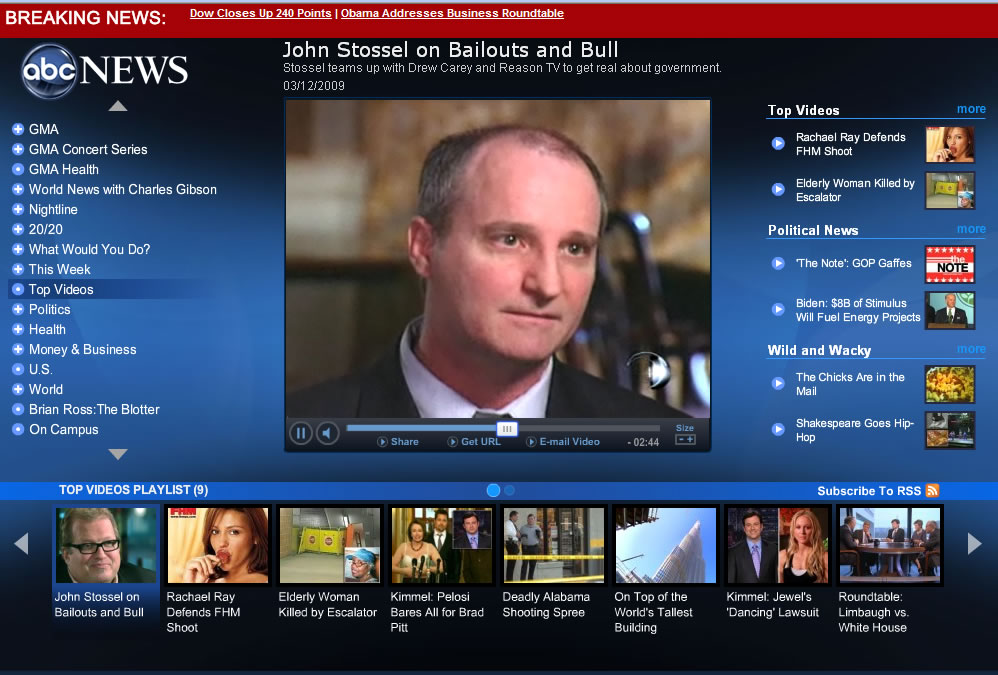Open Roundtable: Limbaugh vs. White House thumbnail
Viewport: 998px width, 675px height.
point(890,545)
